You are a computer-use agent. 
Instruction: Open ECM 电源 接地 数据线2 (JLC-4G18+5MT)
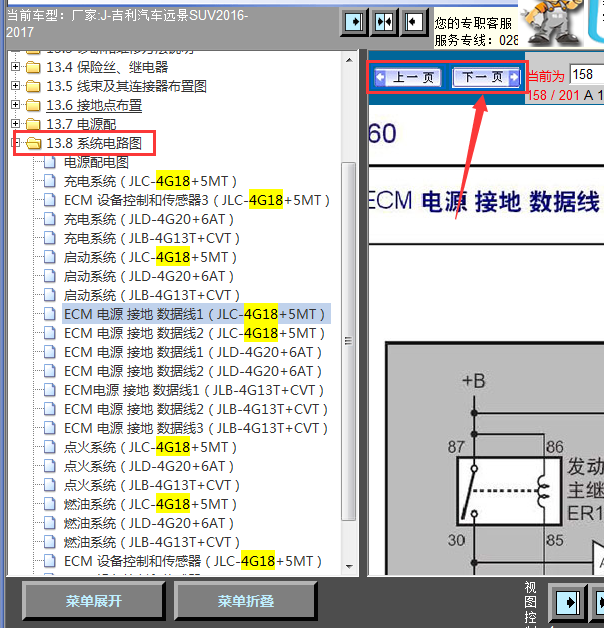[x=194, y=333]
